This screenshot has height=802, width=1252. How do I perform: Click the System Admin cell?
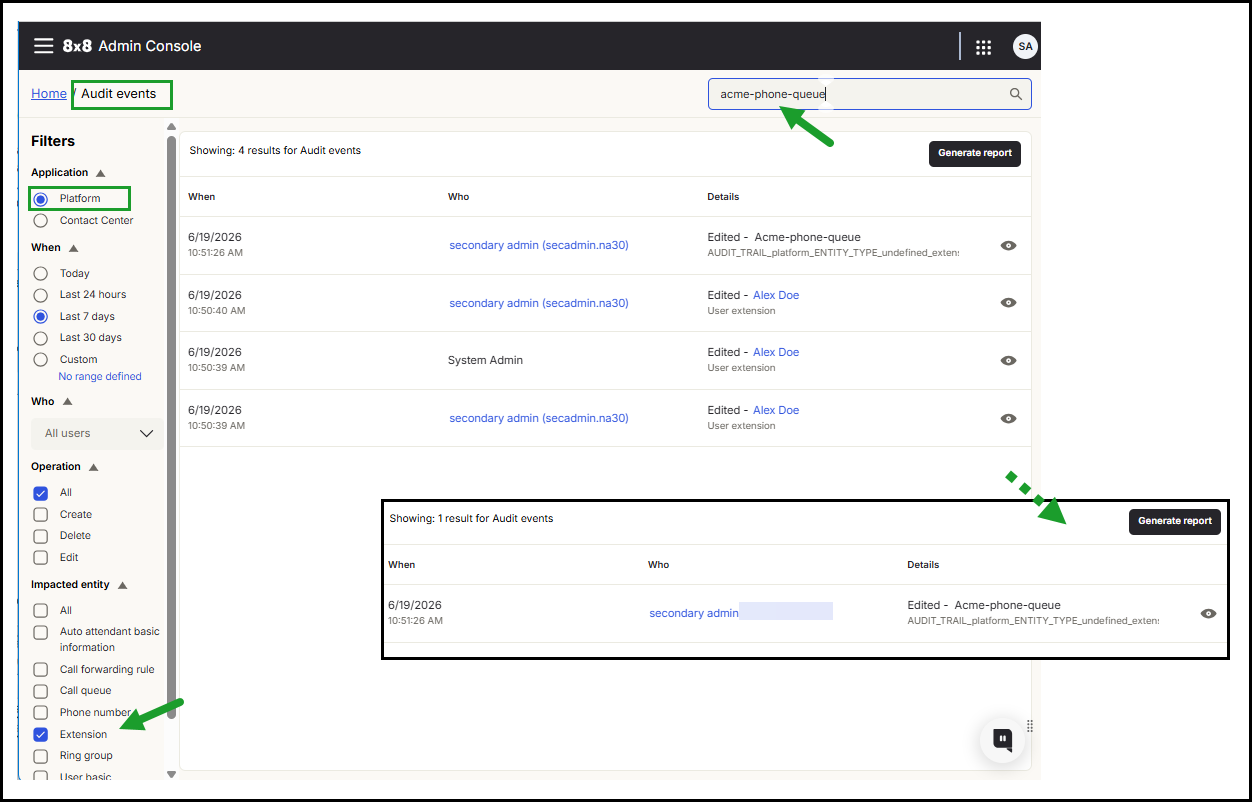click(x=486, y=360)
